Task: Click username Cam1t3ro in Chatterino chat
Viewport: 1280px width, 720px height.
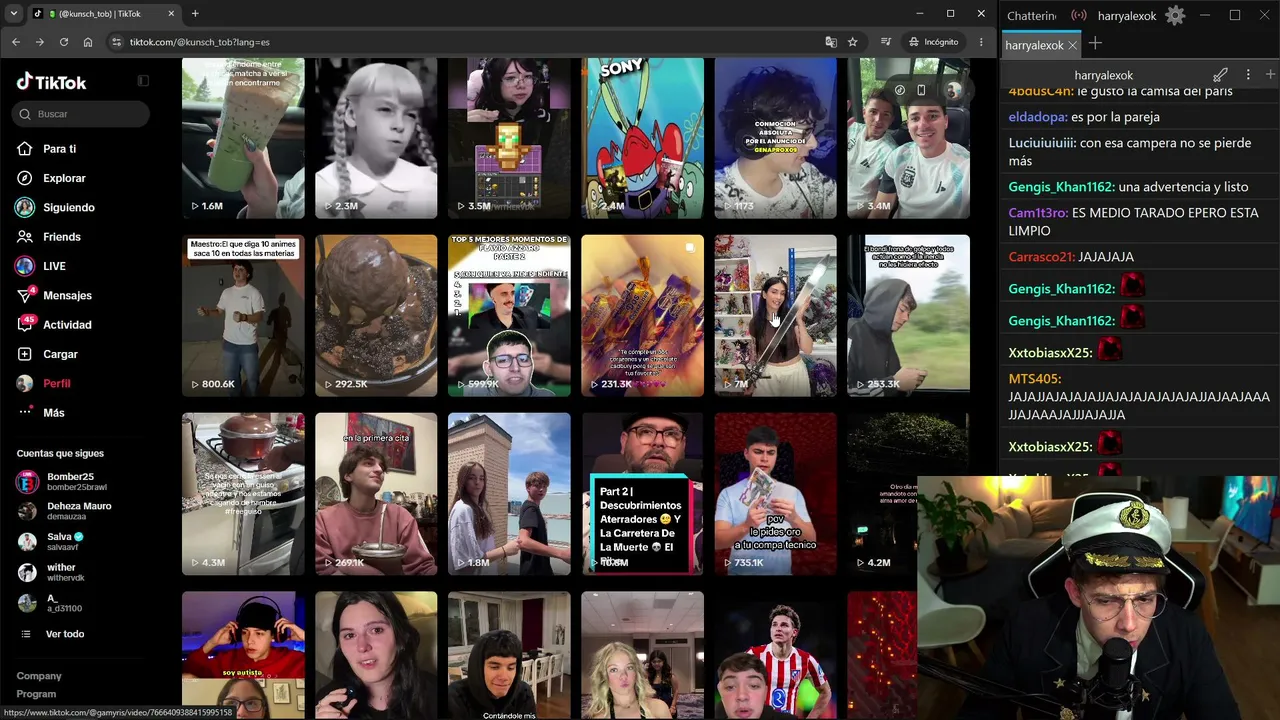Action: pyautogui.click(x=1038, y=213)
